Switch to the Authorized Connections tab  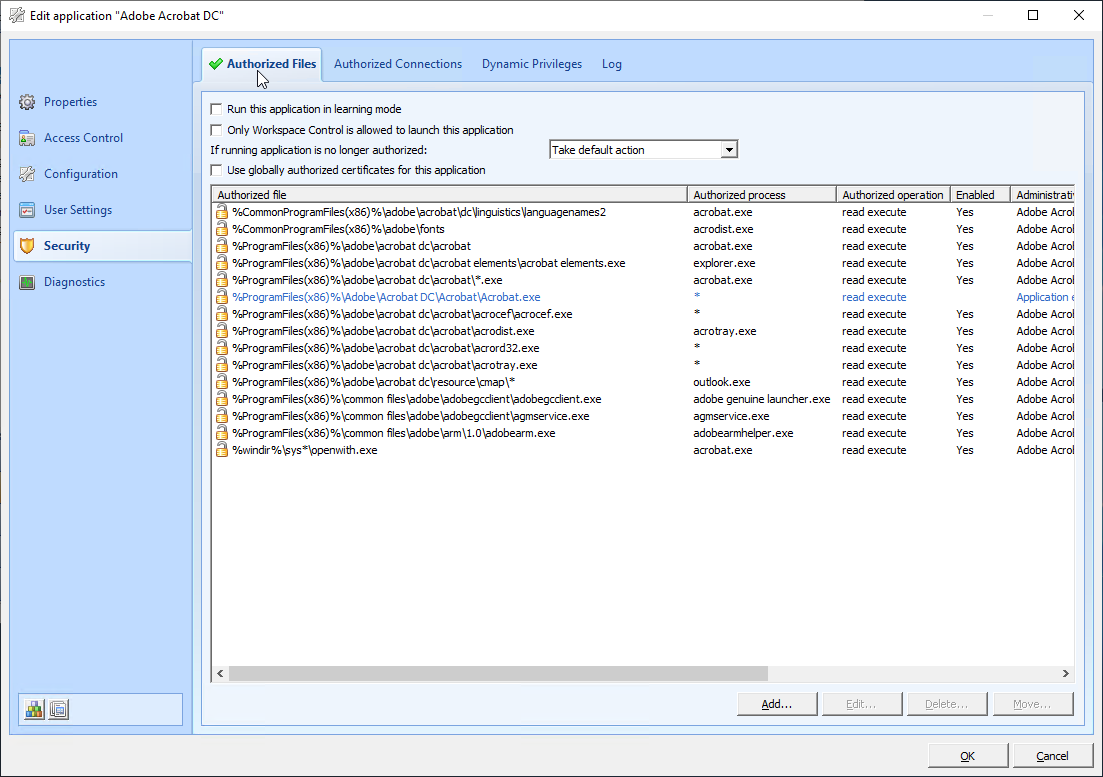[398, 64]
